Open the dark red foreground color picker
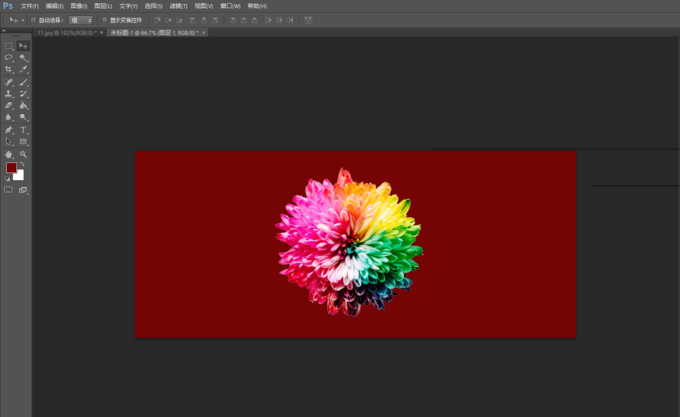The width and height of the screenshot is (680, 417). coord(11,167)
